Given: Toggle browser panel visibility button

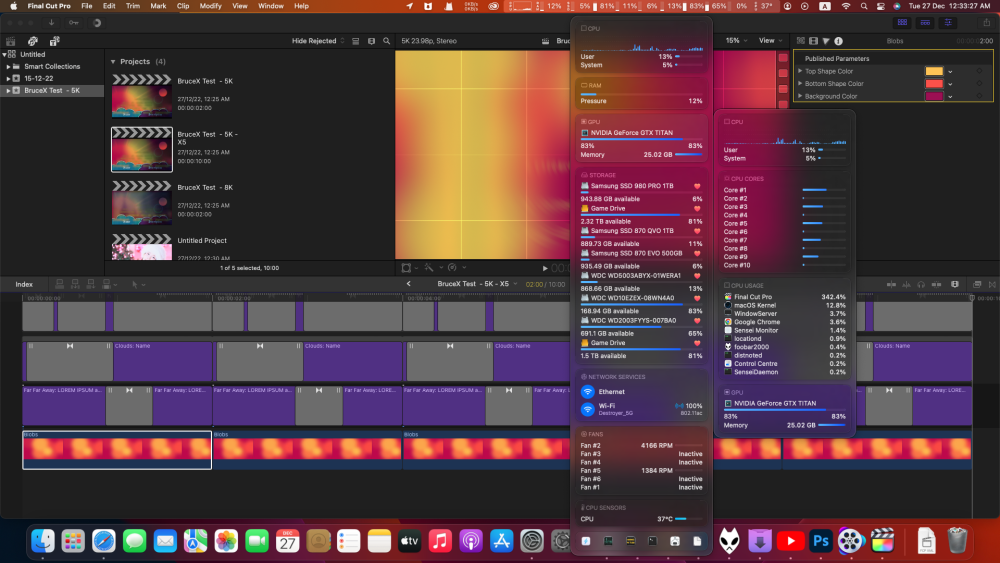Looking at the screenshot, I should [902, 23].
